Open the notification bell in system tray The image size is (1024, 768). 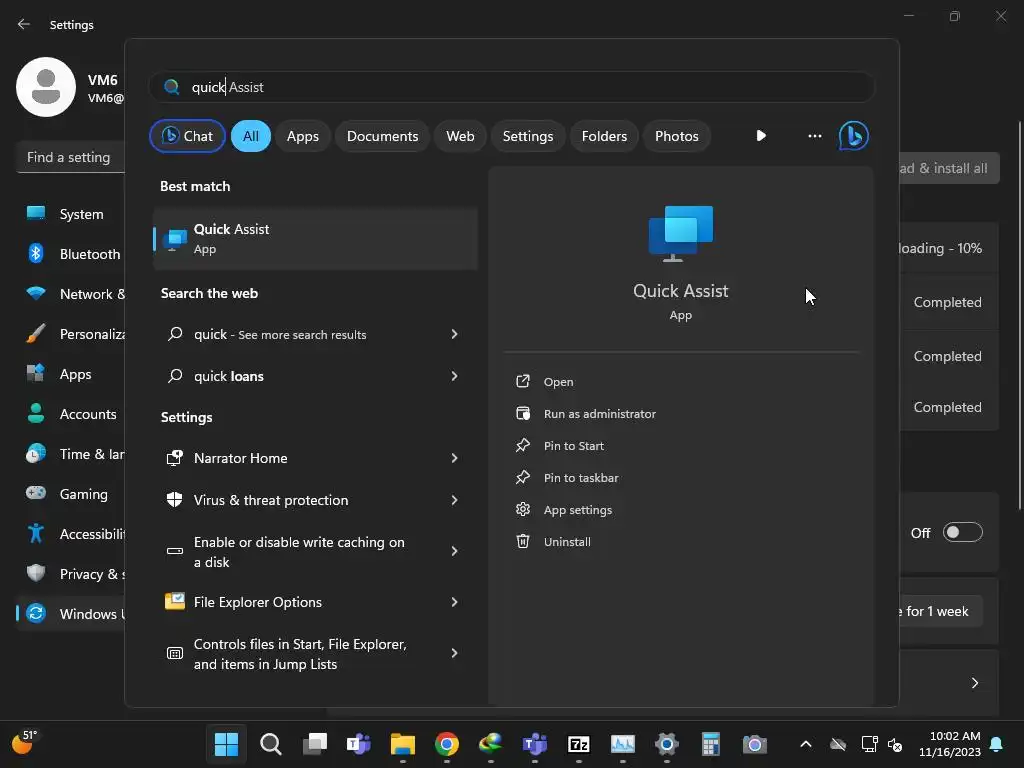pos(997,744)
